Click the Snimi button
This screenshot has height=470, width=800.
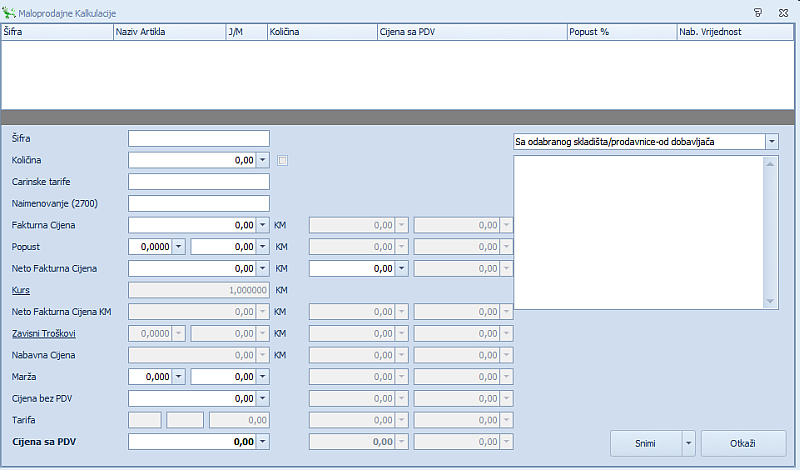point(645,443)
